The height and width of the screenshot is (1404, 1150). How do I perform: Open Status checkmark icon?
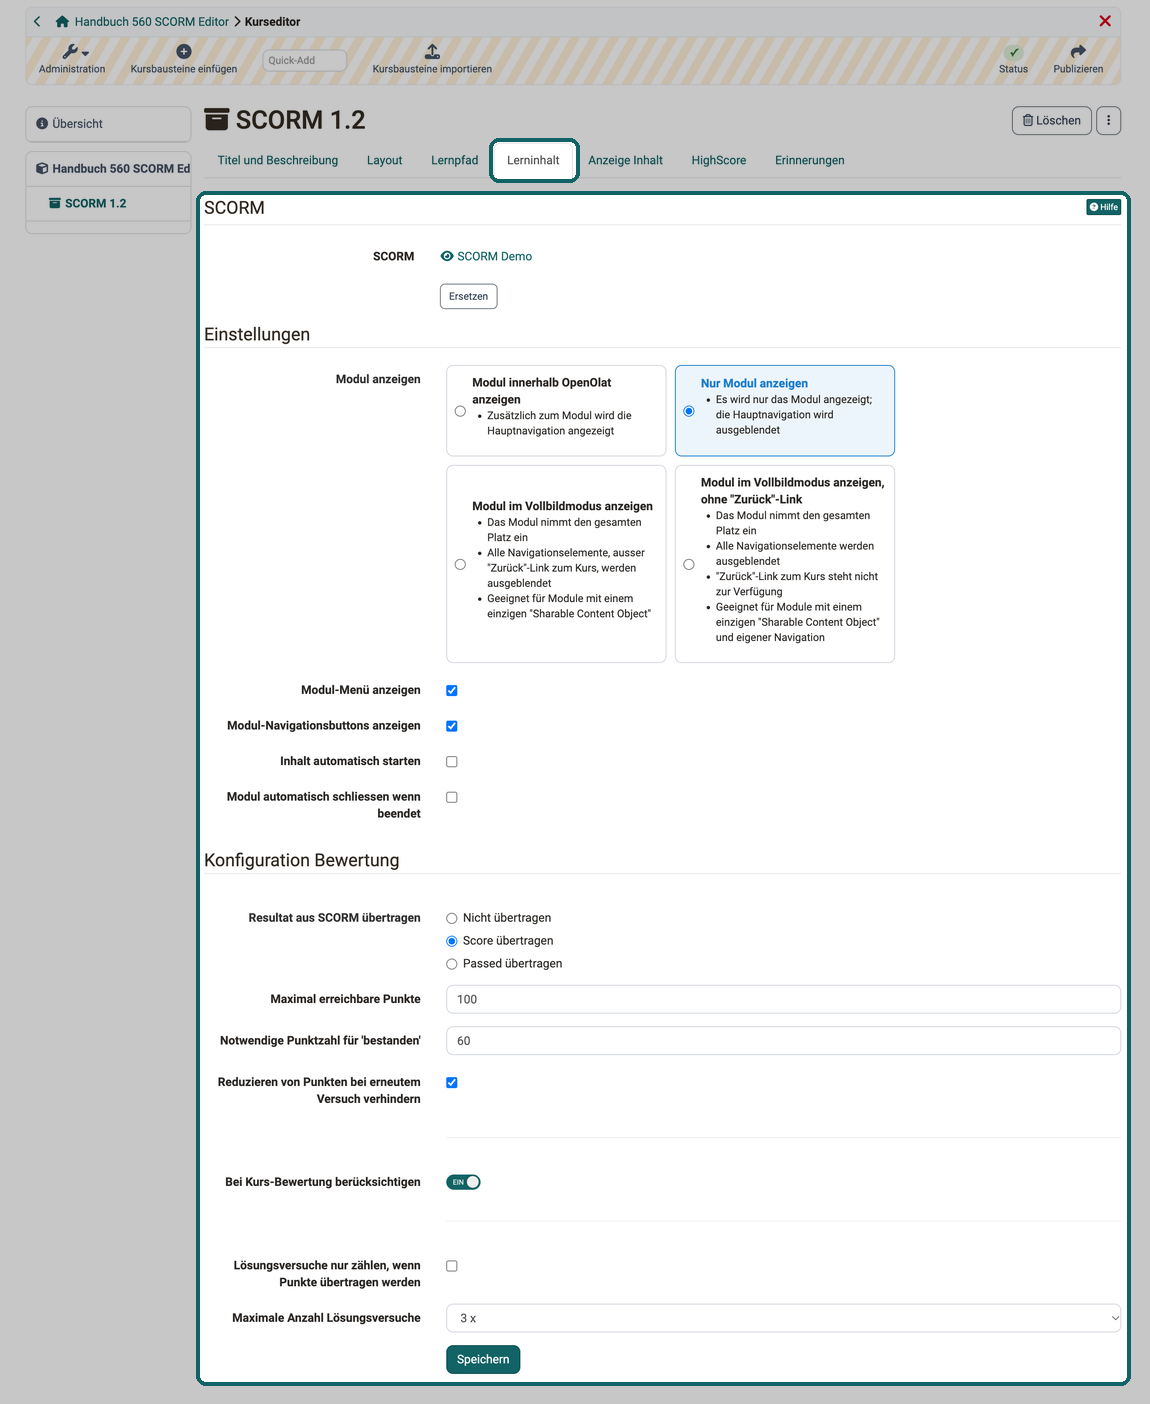click(1014, 52)
